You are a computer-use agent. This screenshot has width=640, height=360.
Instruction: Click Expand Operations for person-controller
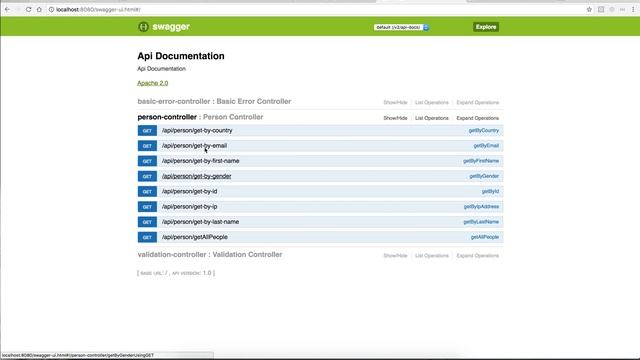point(478,118)
